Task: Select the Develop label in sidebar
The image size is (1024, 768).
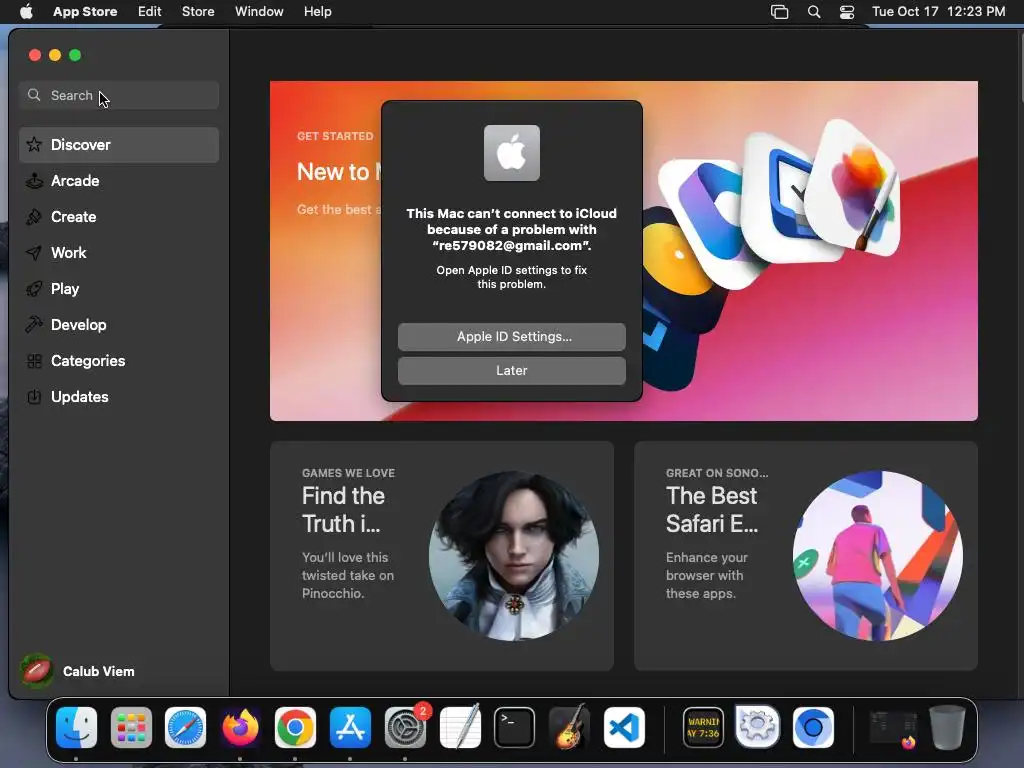Action: 79,325
